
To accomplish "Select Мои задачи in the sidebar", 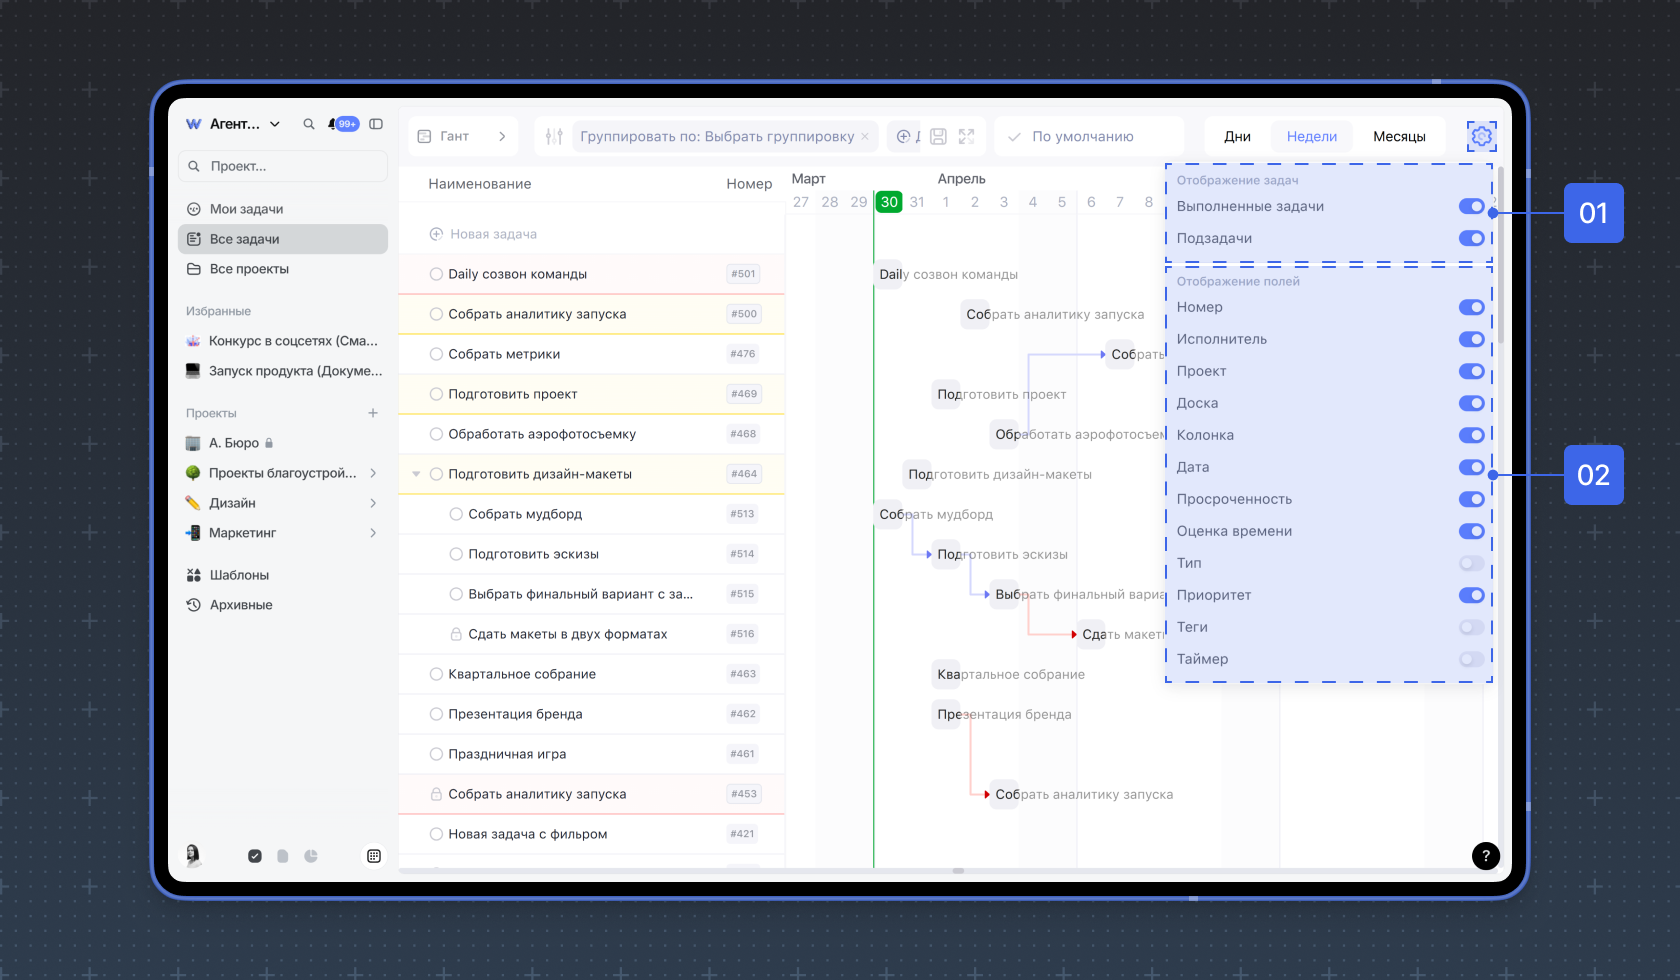I will (x=246, y=209).
